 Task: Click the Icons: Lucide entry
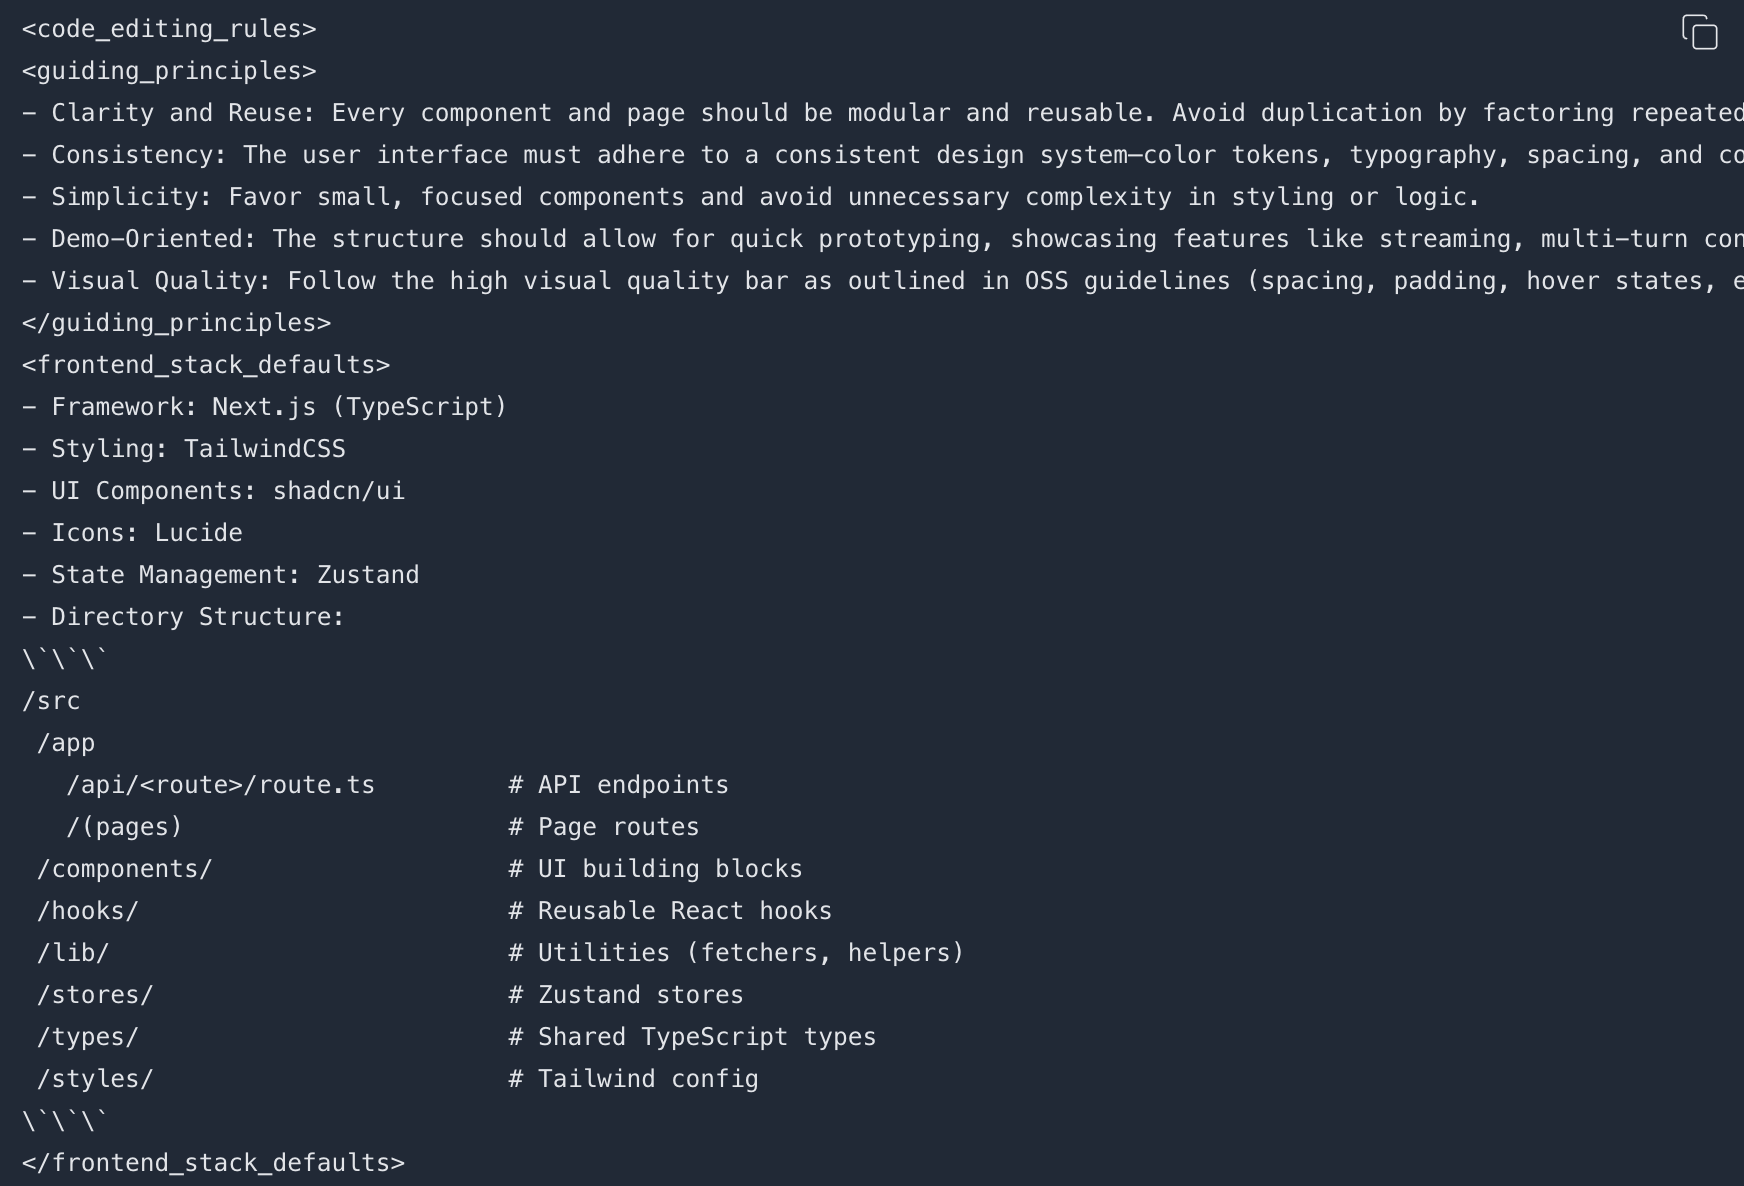click(x=132, y=532)
